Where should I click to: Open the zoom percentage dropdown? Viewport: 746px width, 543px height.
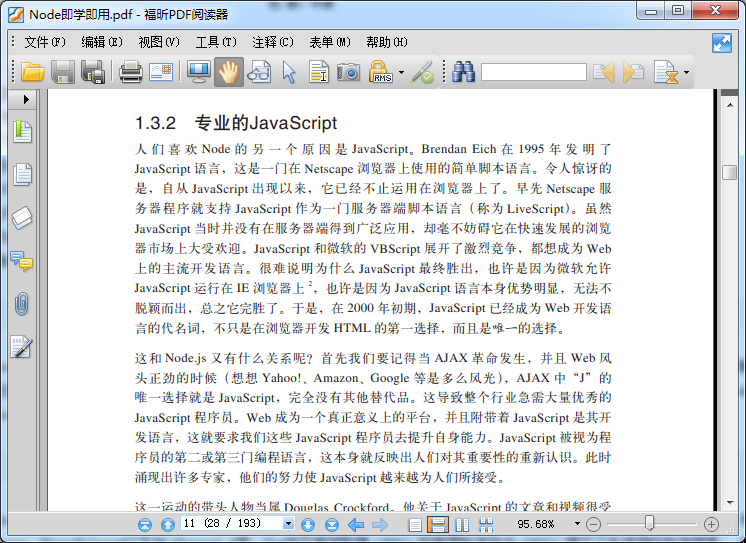tap(577, 524)
